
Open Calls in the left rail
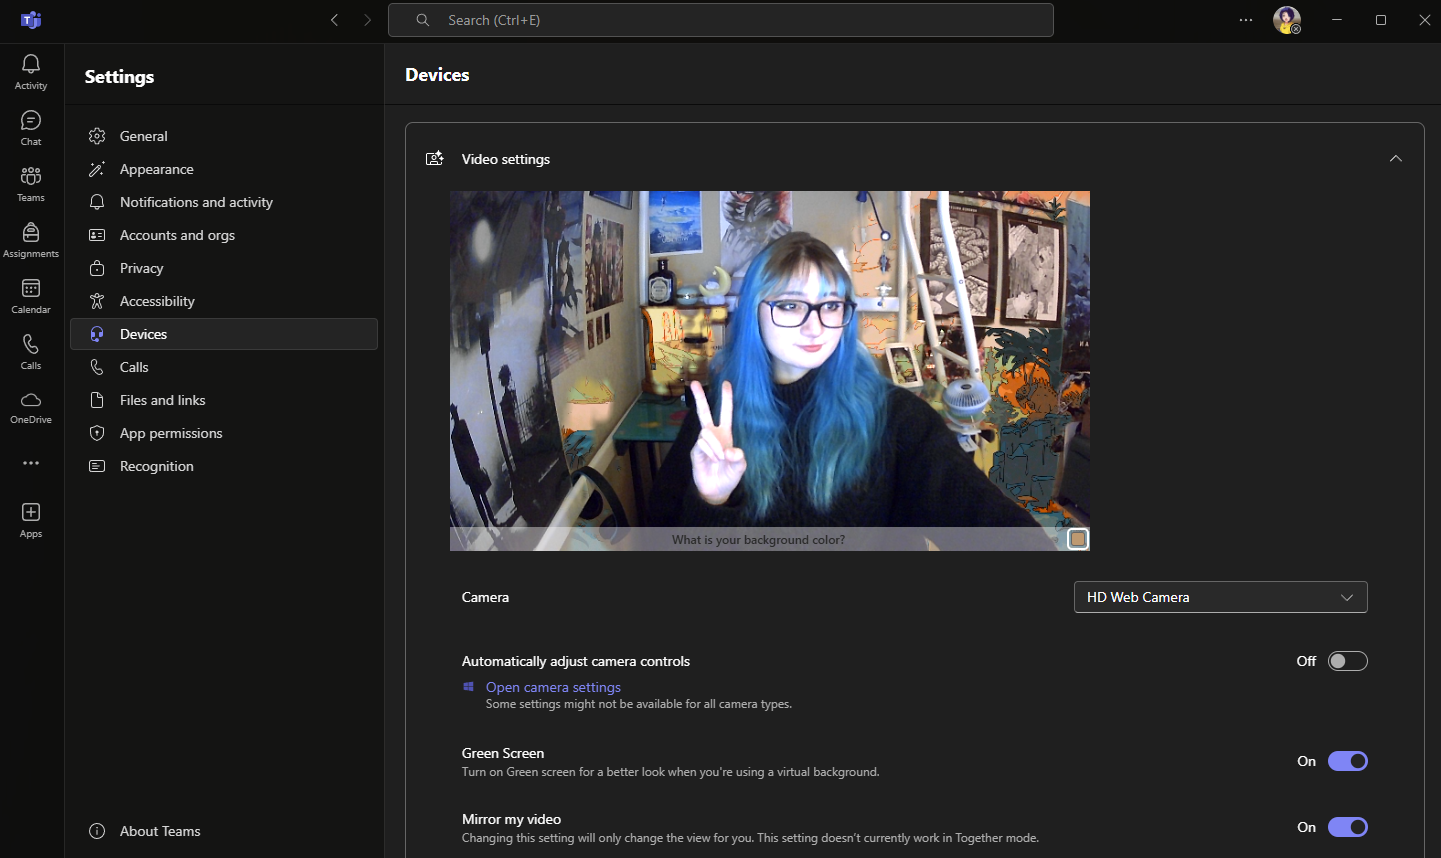pyautogui.click(x=31, y=352)
